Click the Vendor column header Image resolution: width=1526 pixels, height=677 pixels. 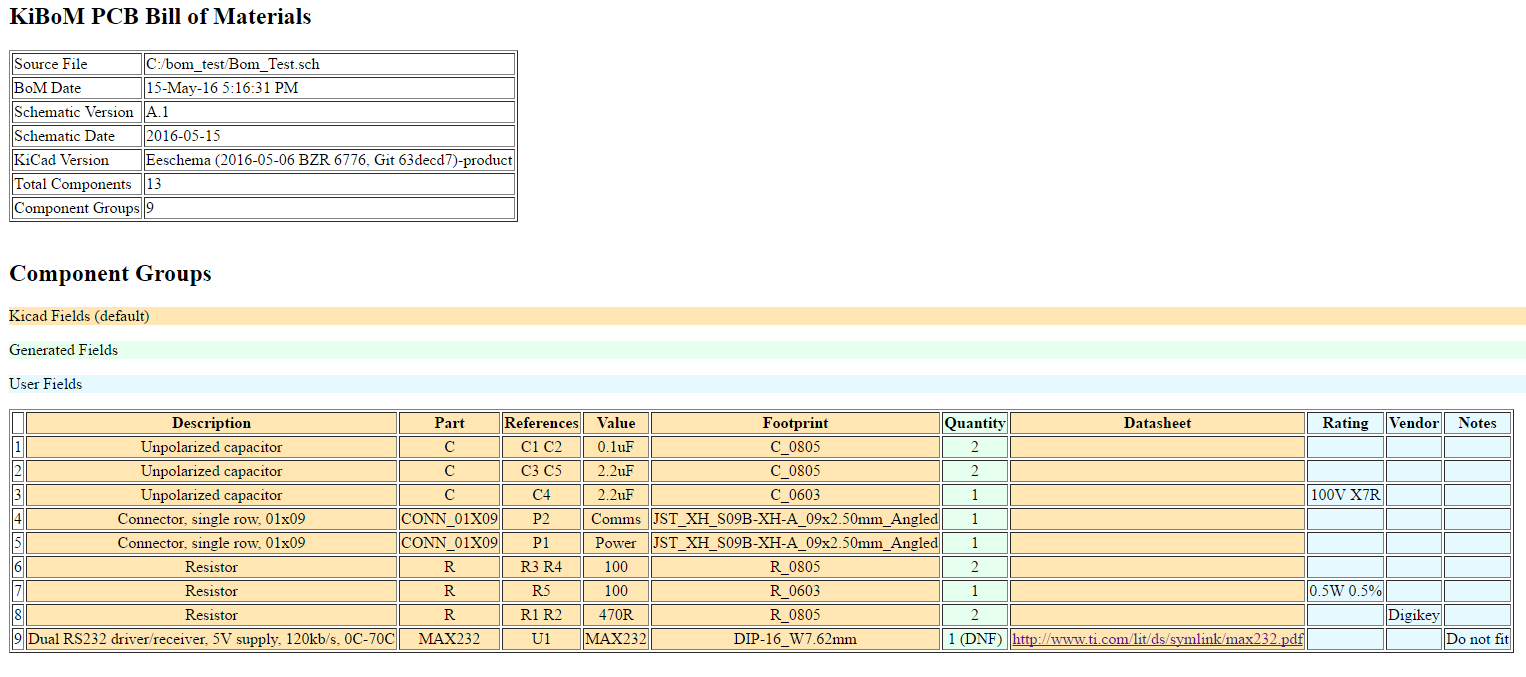click(1414, 423)
